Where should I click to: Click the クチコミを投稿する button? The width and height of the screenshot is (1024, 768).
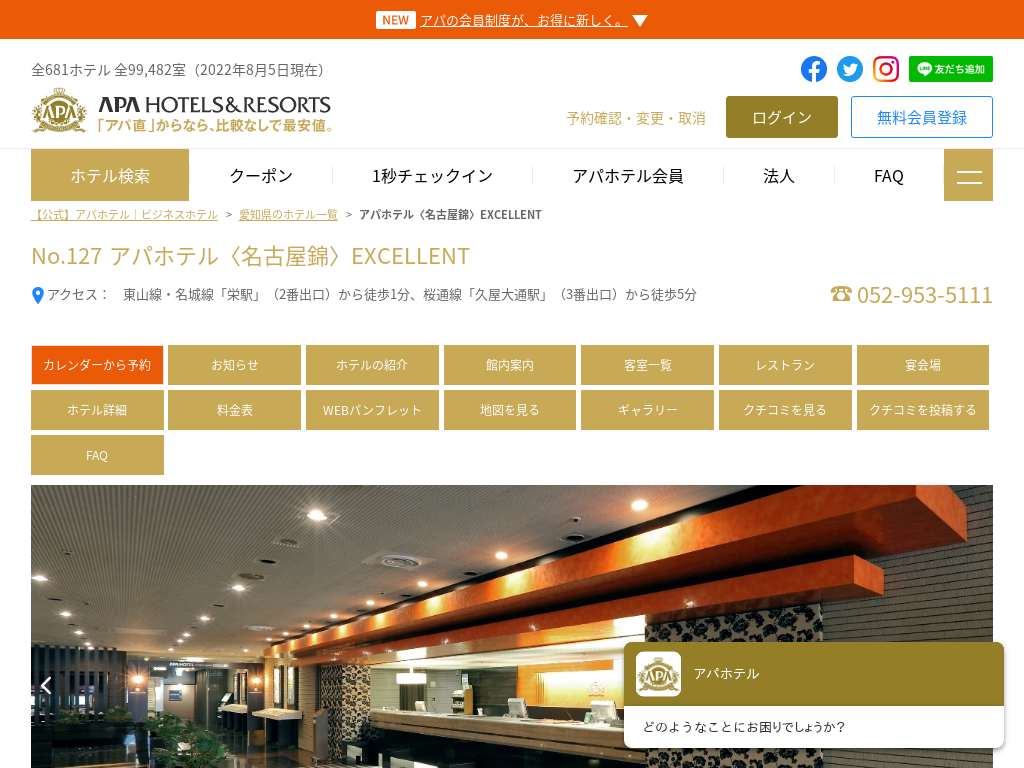(x=923, y=410)
